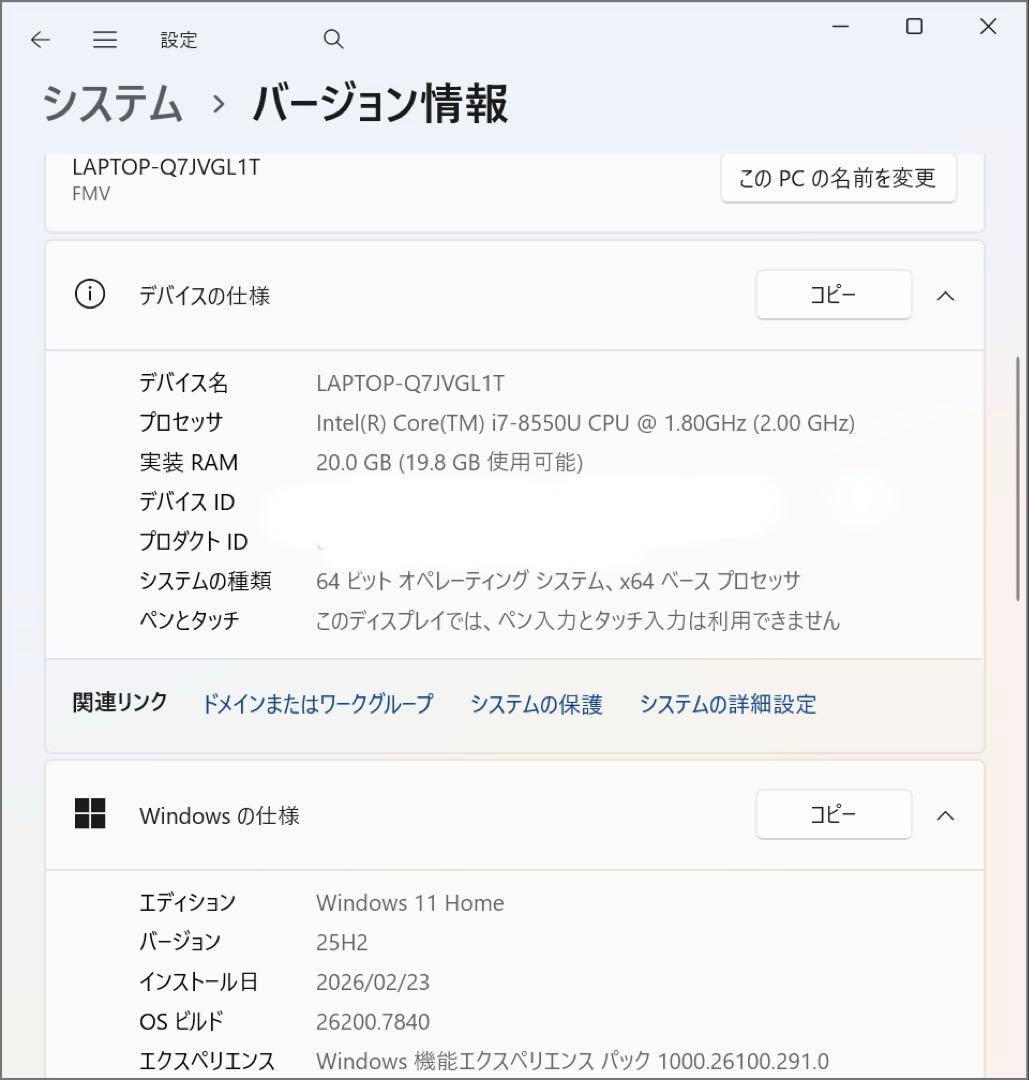Open settings search with magnifier icon
1029x1080 pixels.
click(333, 39)
